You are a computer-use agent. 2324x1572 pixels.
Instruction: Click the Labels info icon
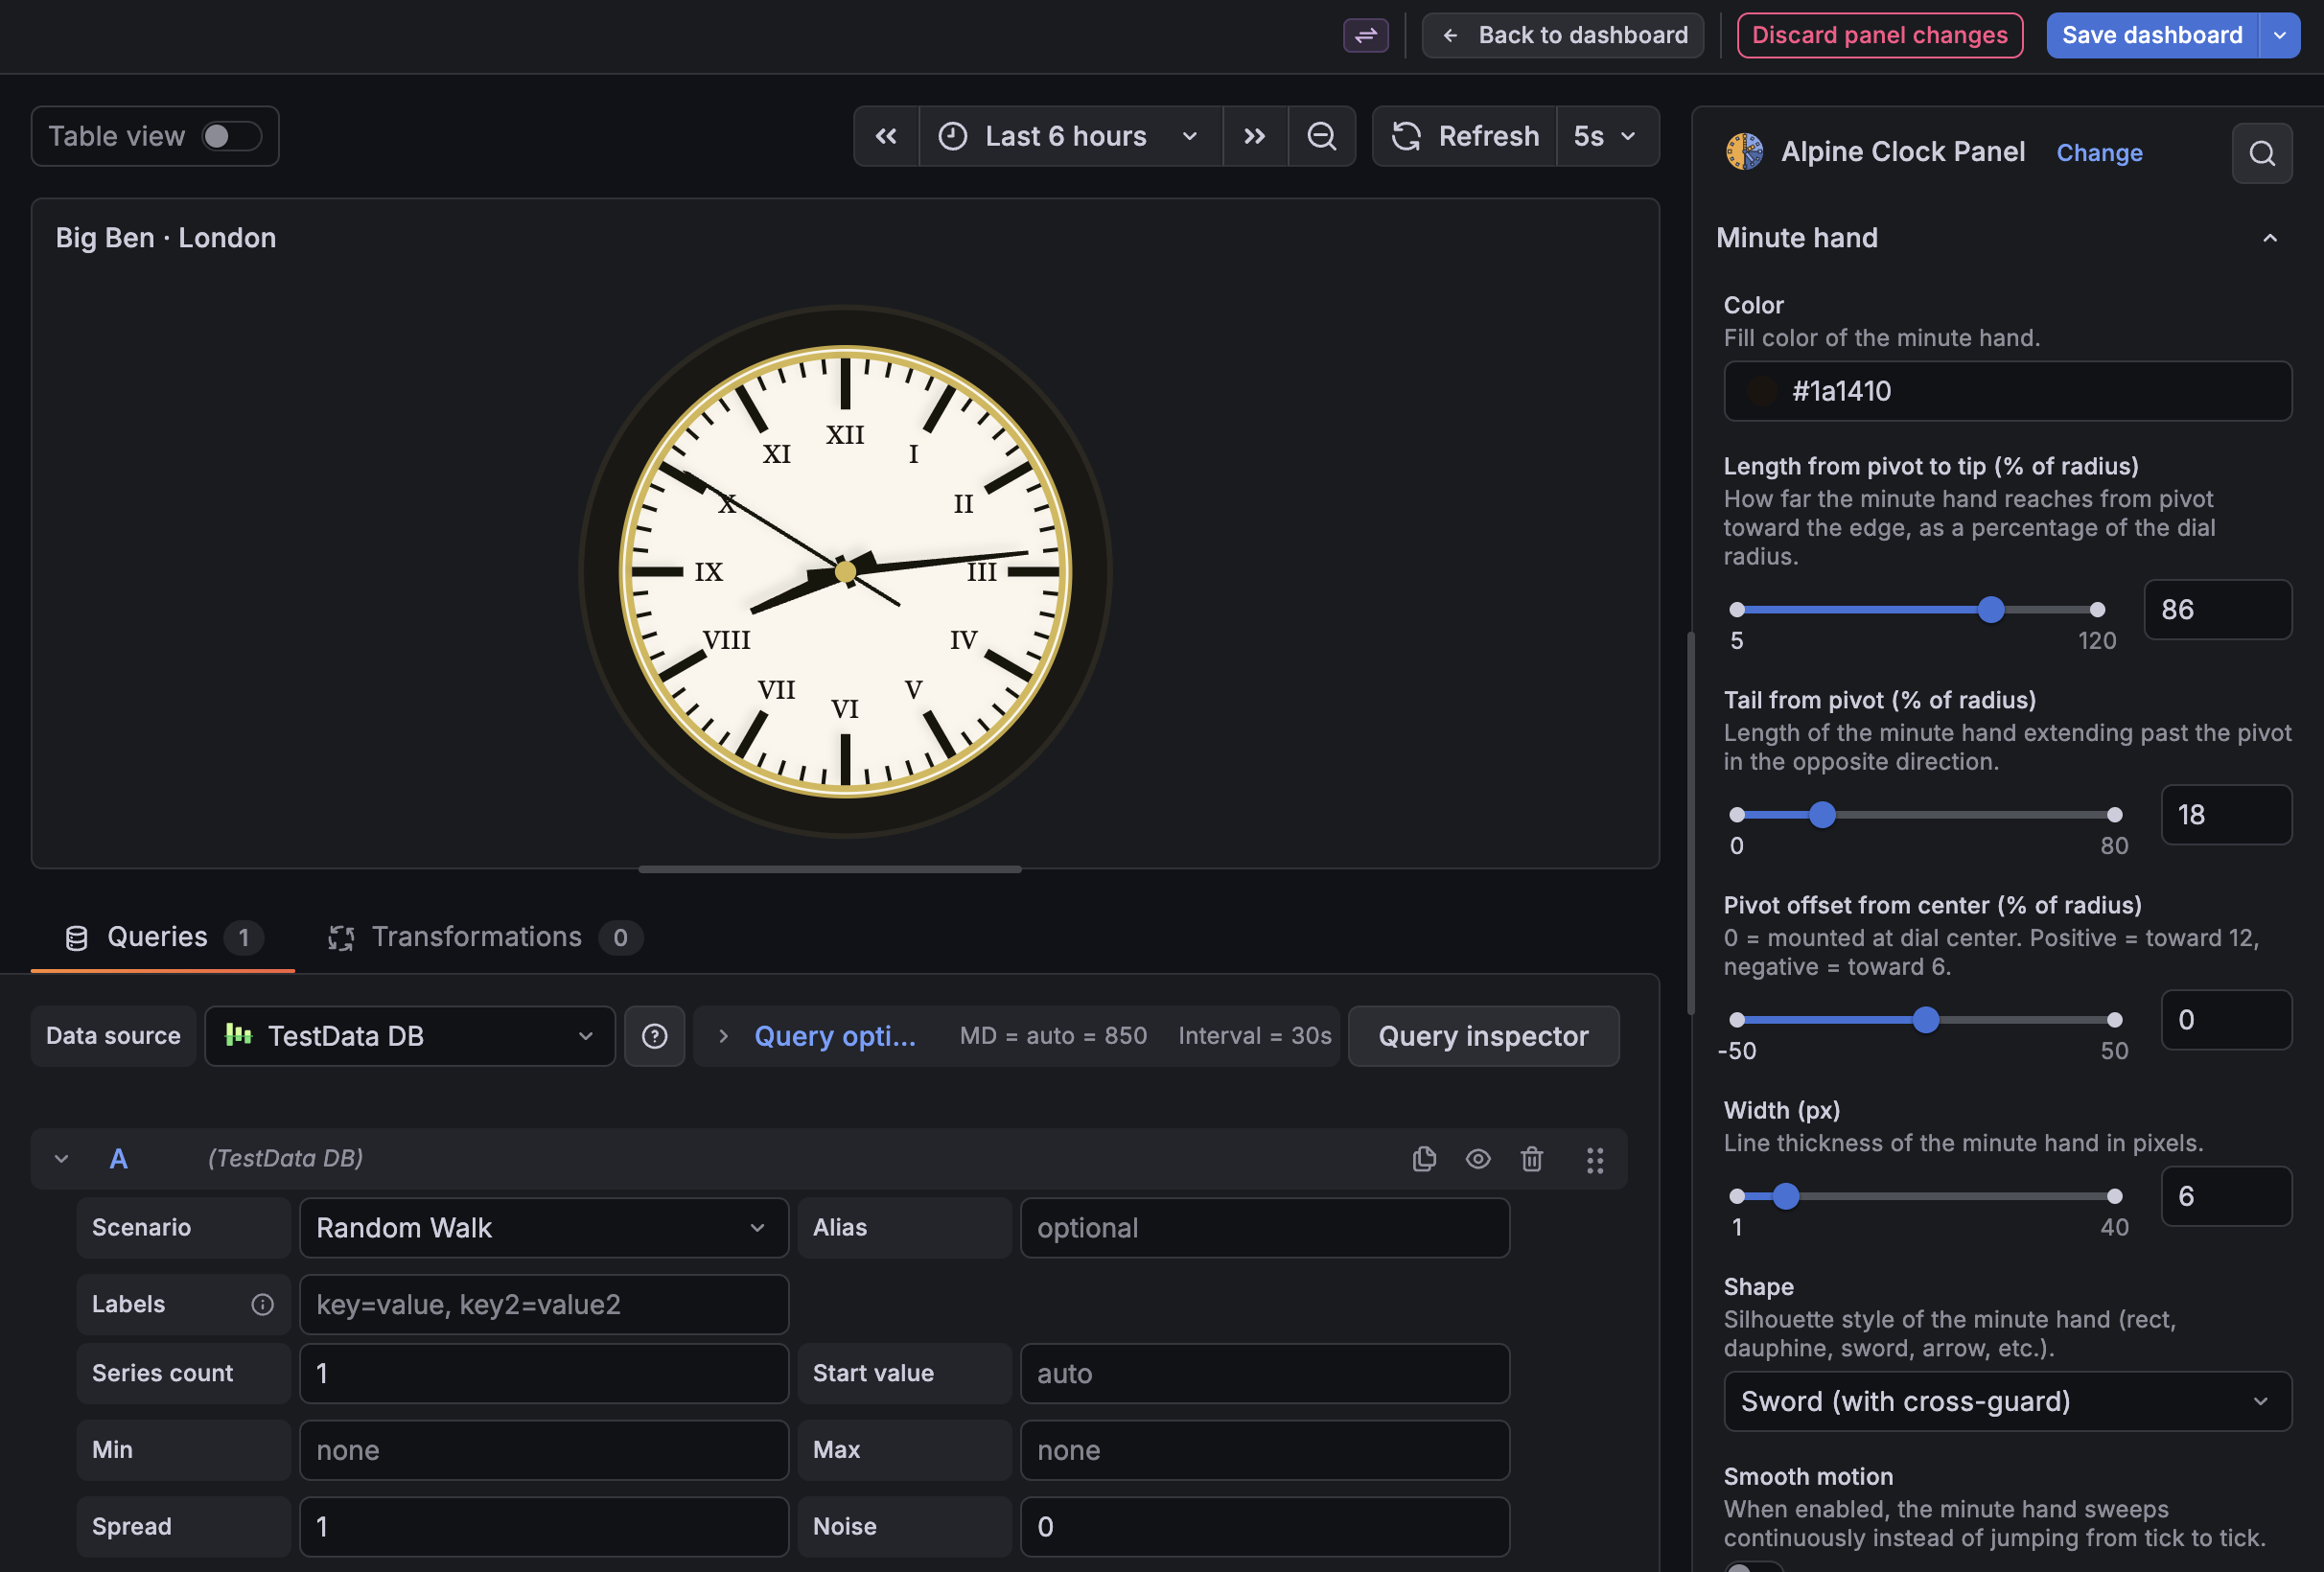pyautogui.click(x=262, y=1304)
